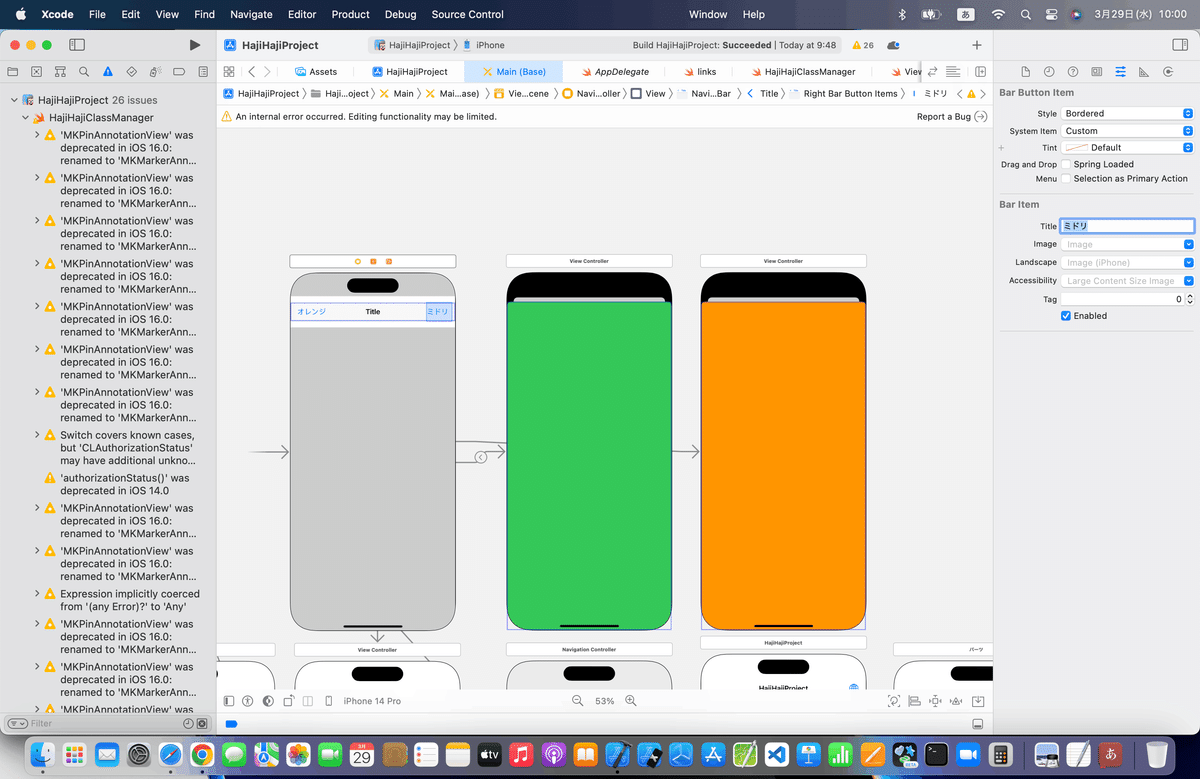Open the debug navigator

click(156, 72)
